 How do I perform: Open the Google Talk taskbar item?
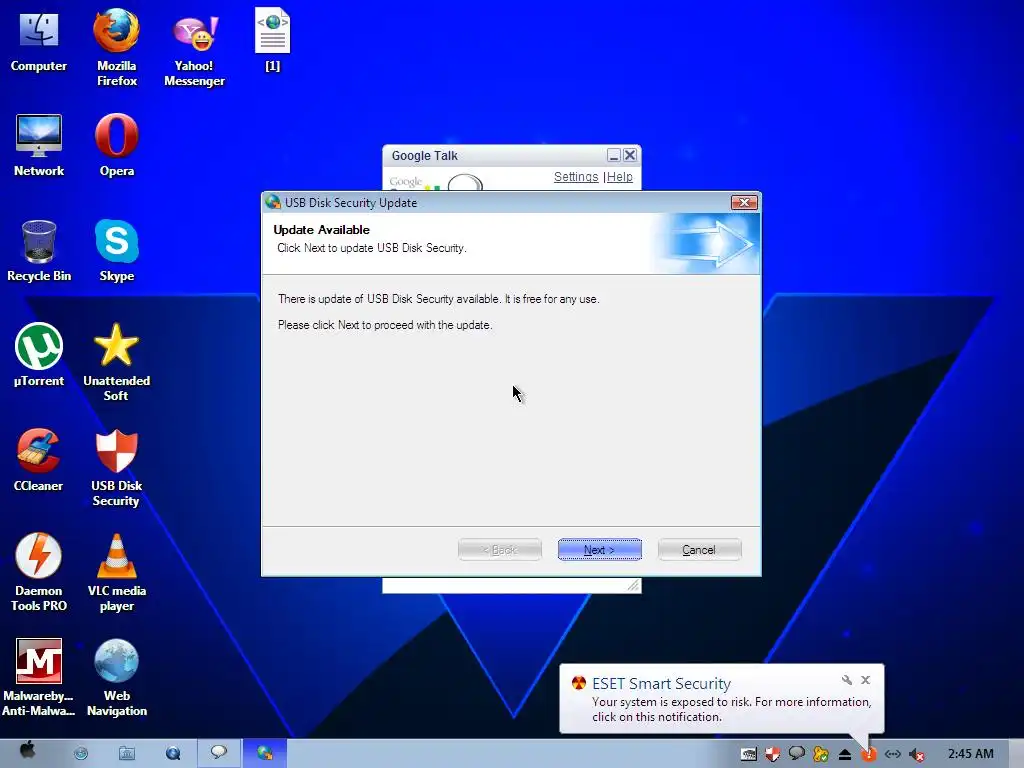219,753
